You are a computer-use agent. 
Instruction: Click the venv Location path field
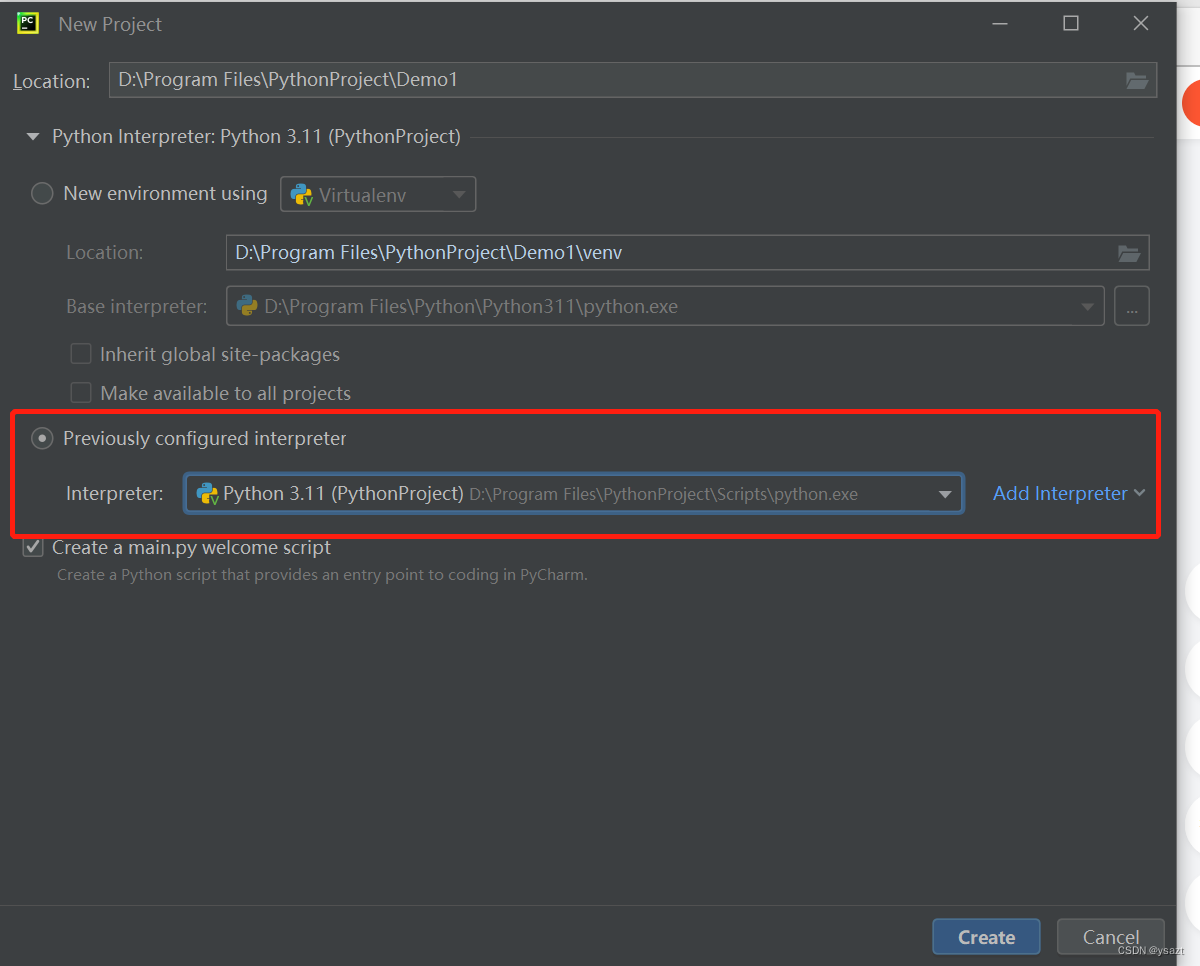click(688, 253)
